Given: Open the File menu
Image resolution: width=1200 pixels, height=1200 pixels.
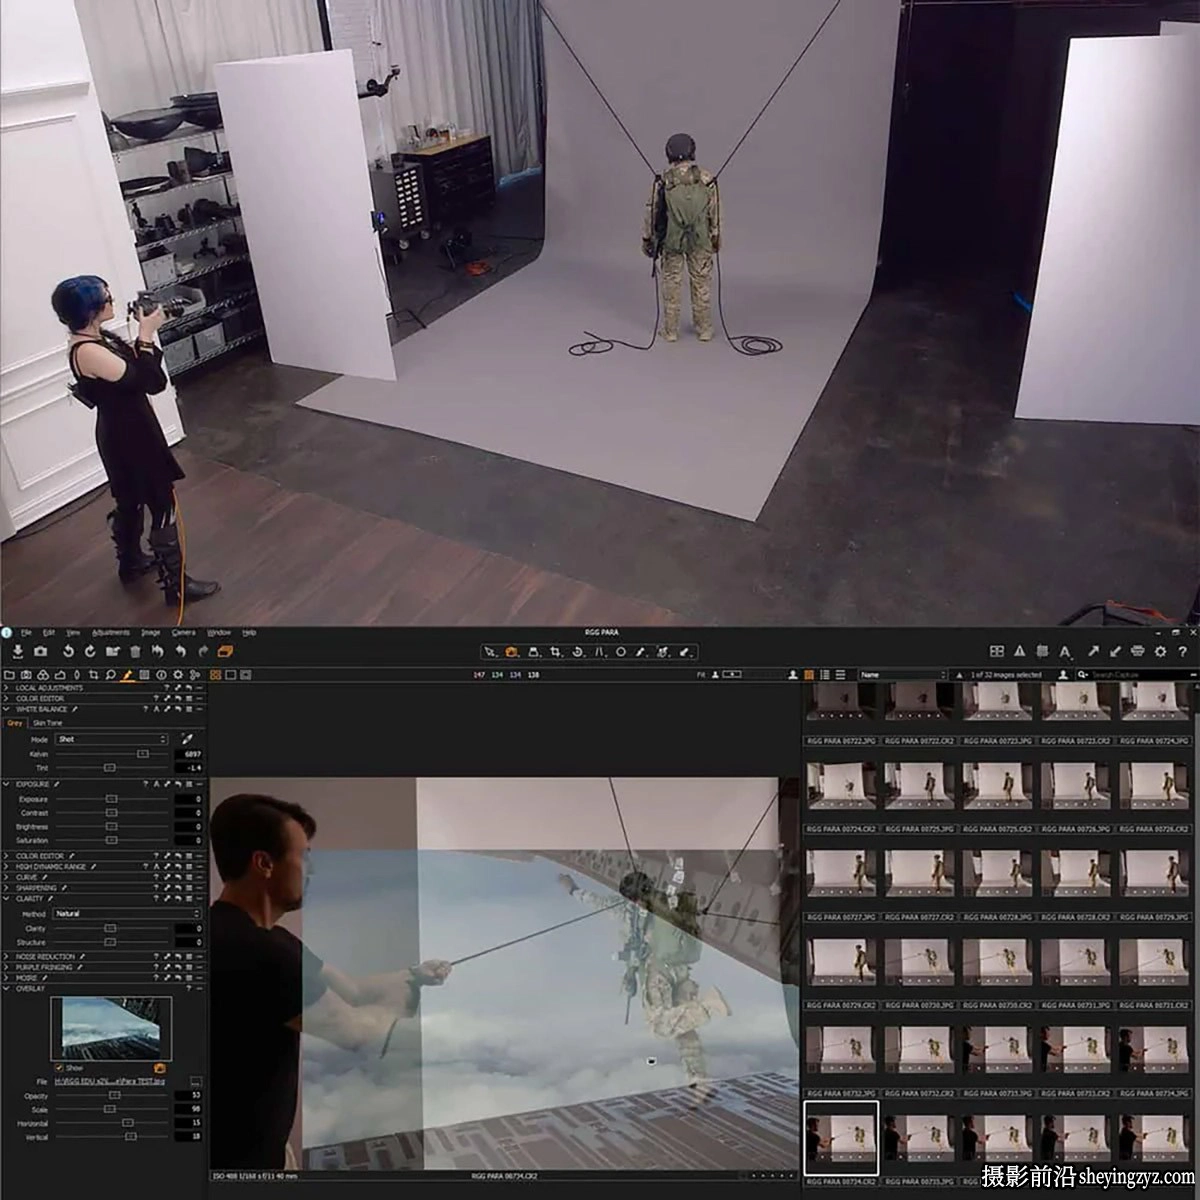Looking at the screenshot, I should 26,633.
